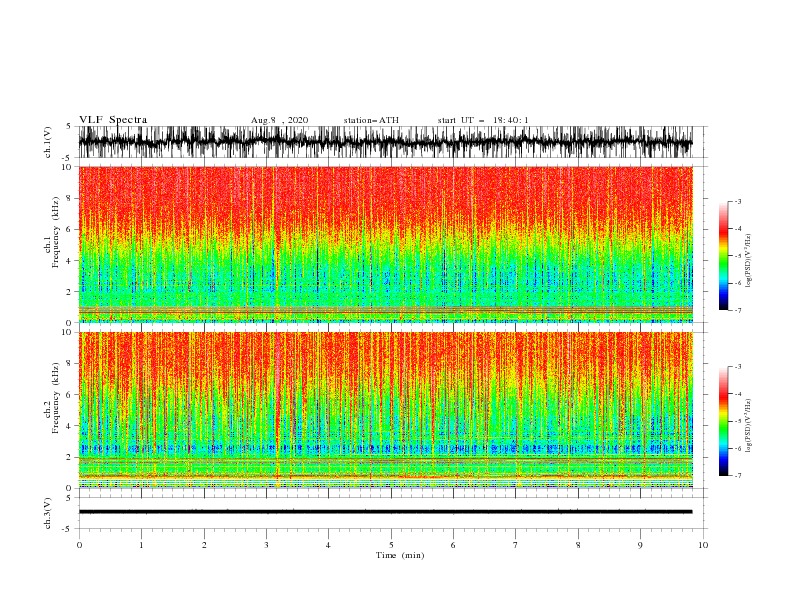This screenshot has height=612, width=792.
Task: Click the ch.1 colorbar "-7" tick value
Action: [x=738, y=310]
